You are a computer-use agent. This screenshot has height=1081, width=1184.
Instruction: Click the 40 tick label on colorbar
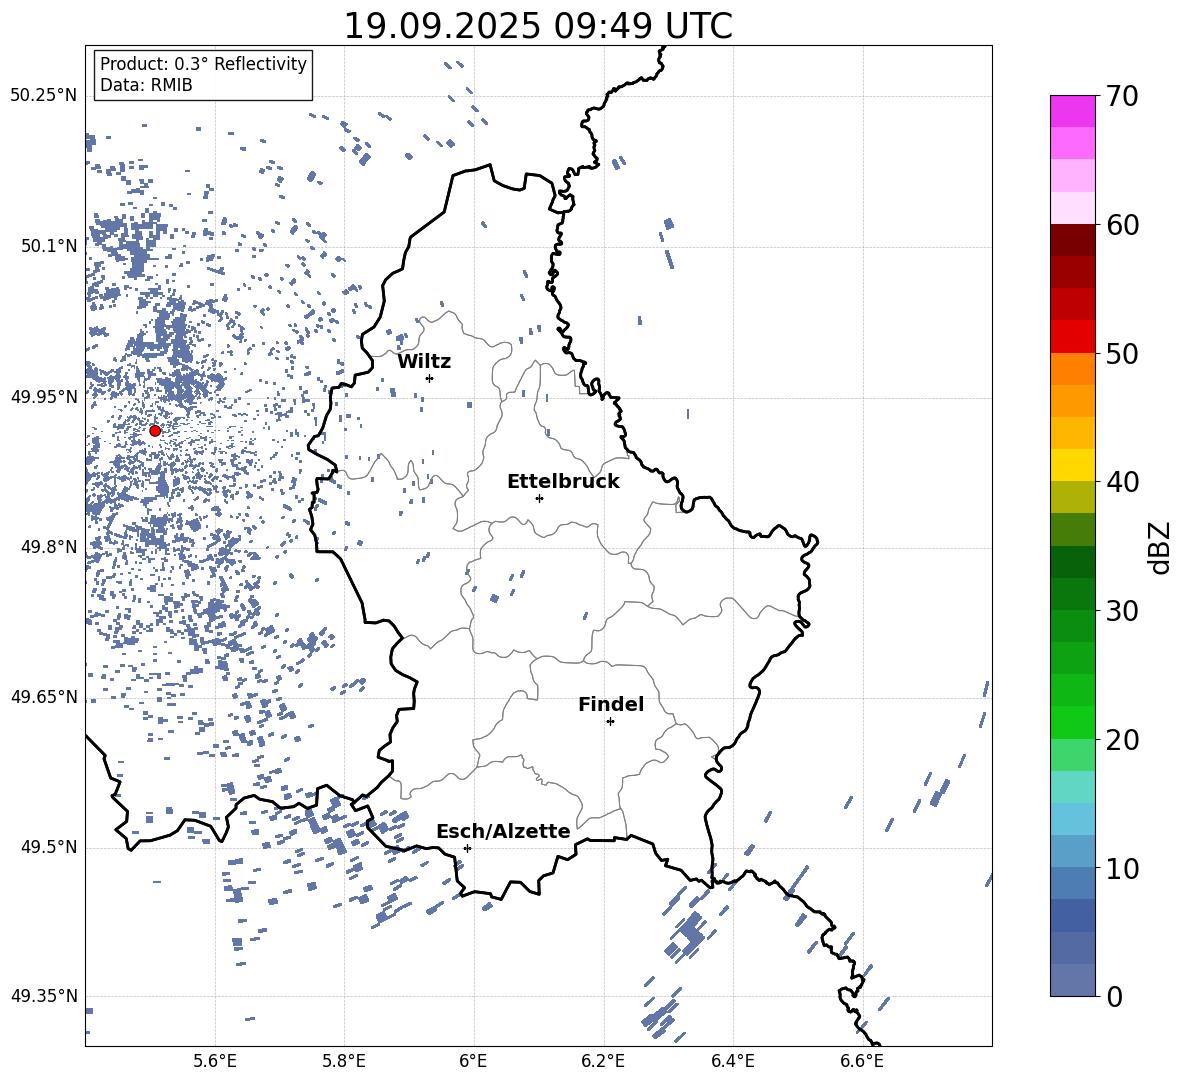pos(1122,482)
